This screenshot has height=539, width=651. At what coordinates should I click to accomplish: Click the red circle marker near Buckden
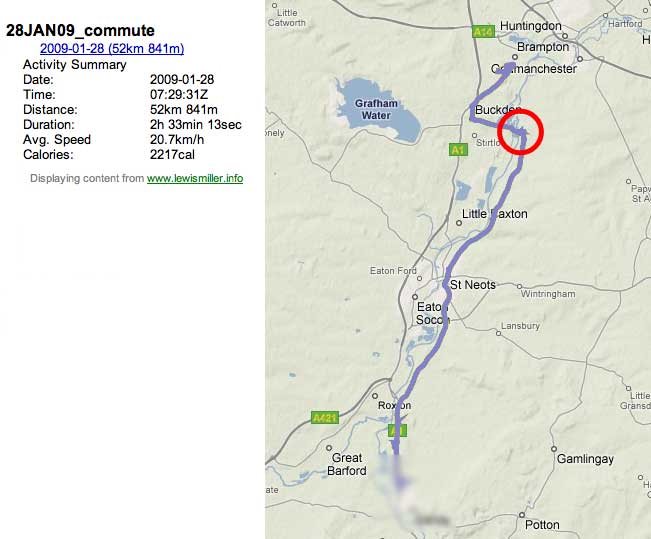[520, 132]
